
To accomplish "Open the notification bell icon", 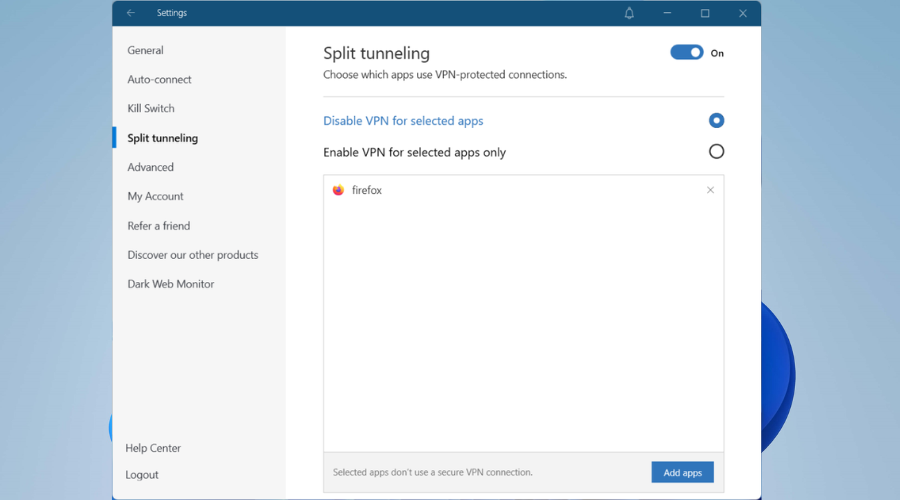I will 629,13.
